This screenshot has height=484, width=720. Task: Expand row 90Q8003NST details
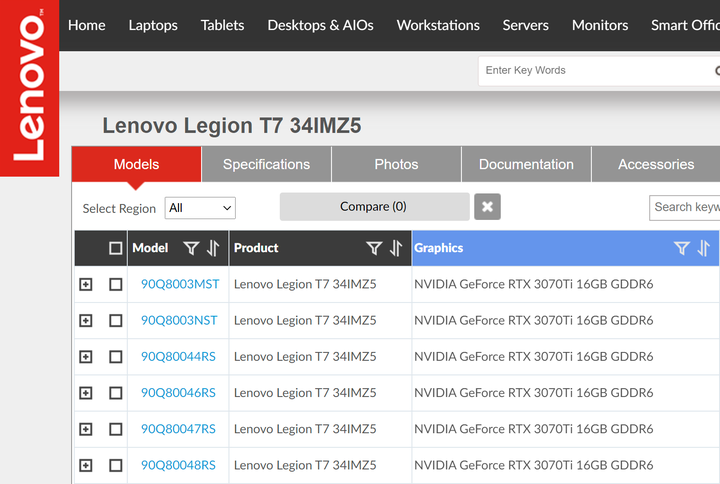[x=86, y=321]
